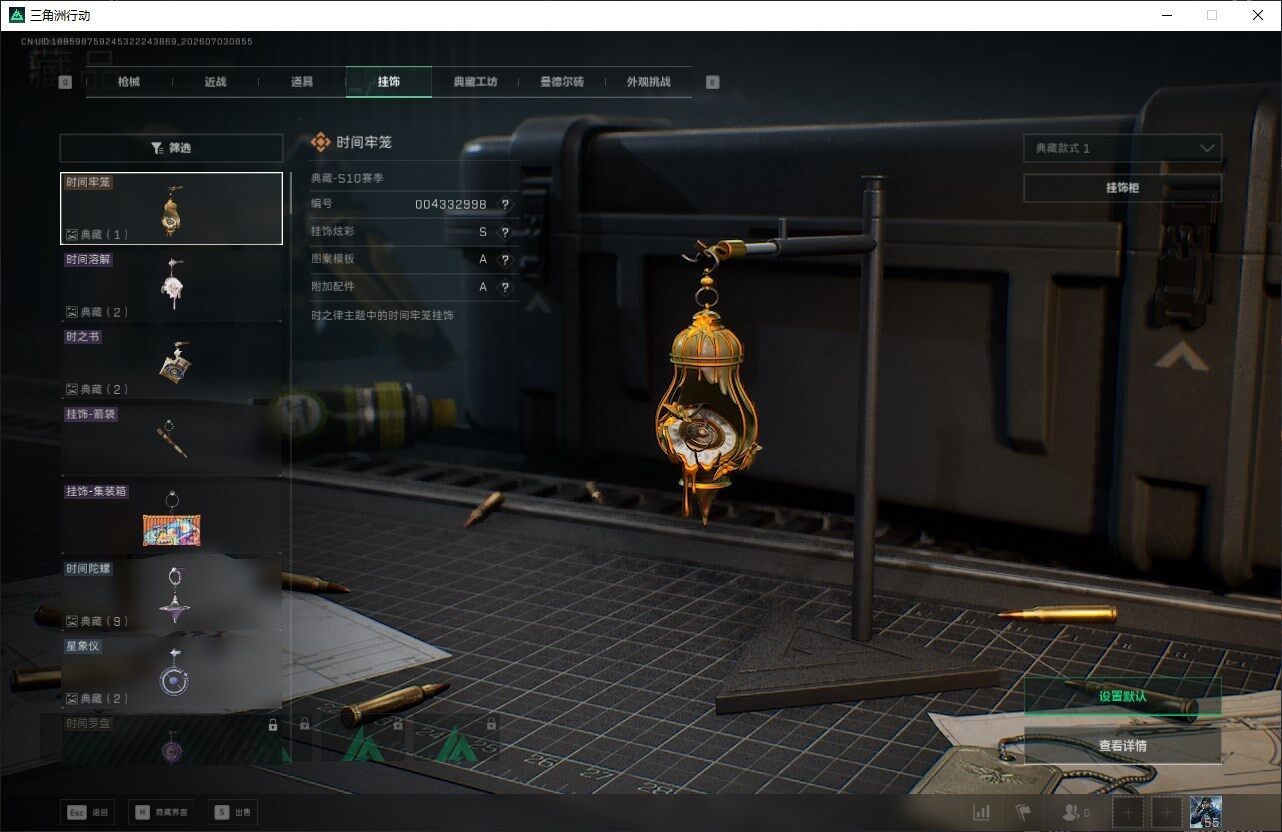
Task: Click the help icon next to 附加配件
Action: pos(505,287)
